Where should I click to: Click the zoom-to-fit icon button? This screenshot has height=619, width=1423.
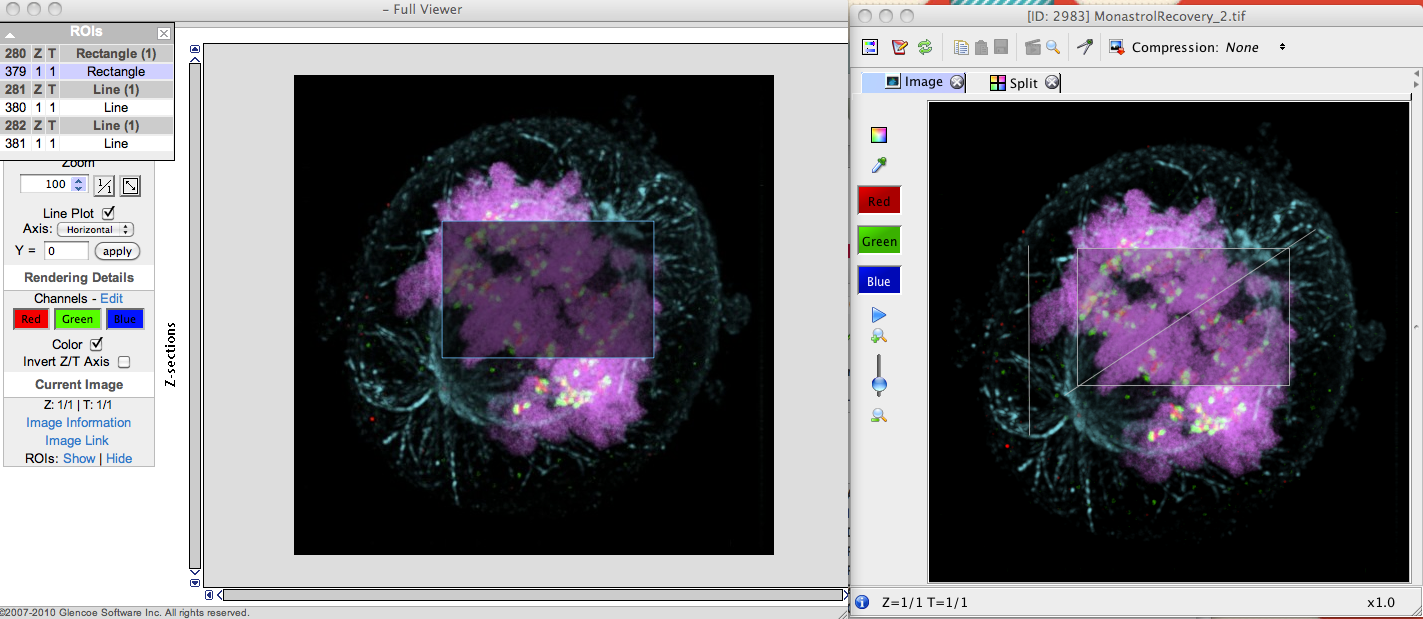(131, 185)
